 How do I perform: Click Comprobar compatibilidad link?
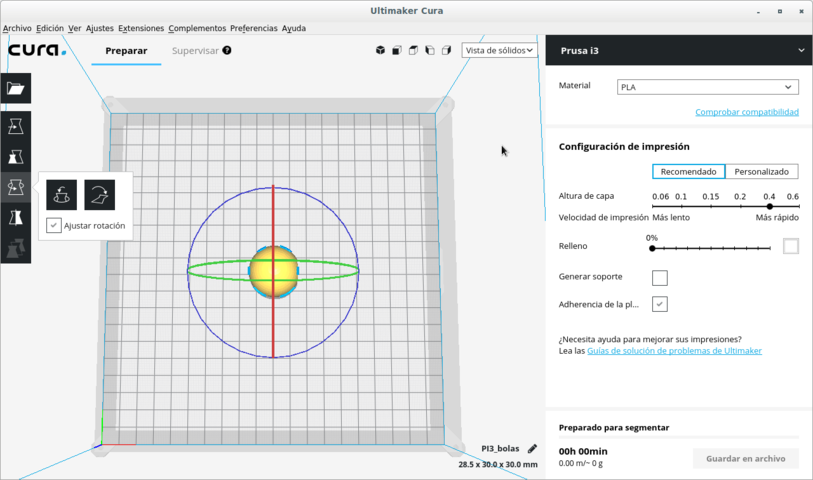coord(747,112)
